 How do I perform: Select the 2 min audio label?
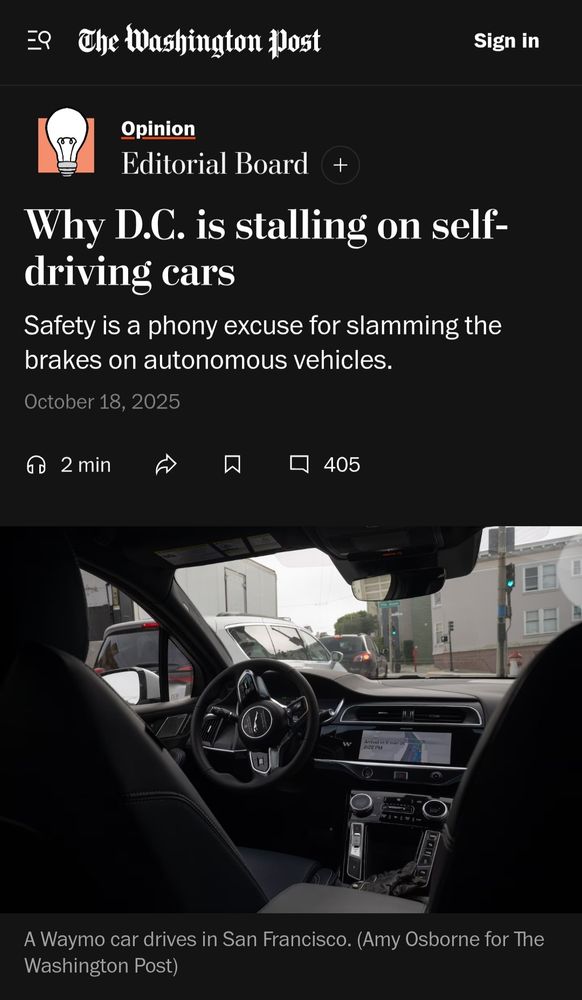pyautogui.click(x=85, y=465)
